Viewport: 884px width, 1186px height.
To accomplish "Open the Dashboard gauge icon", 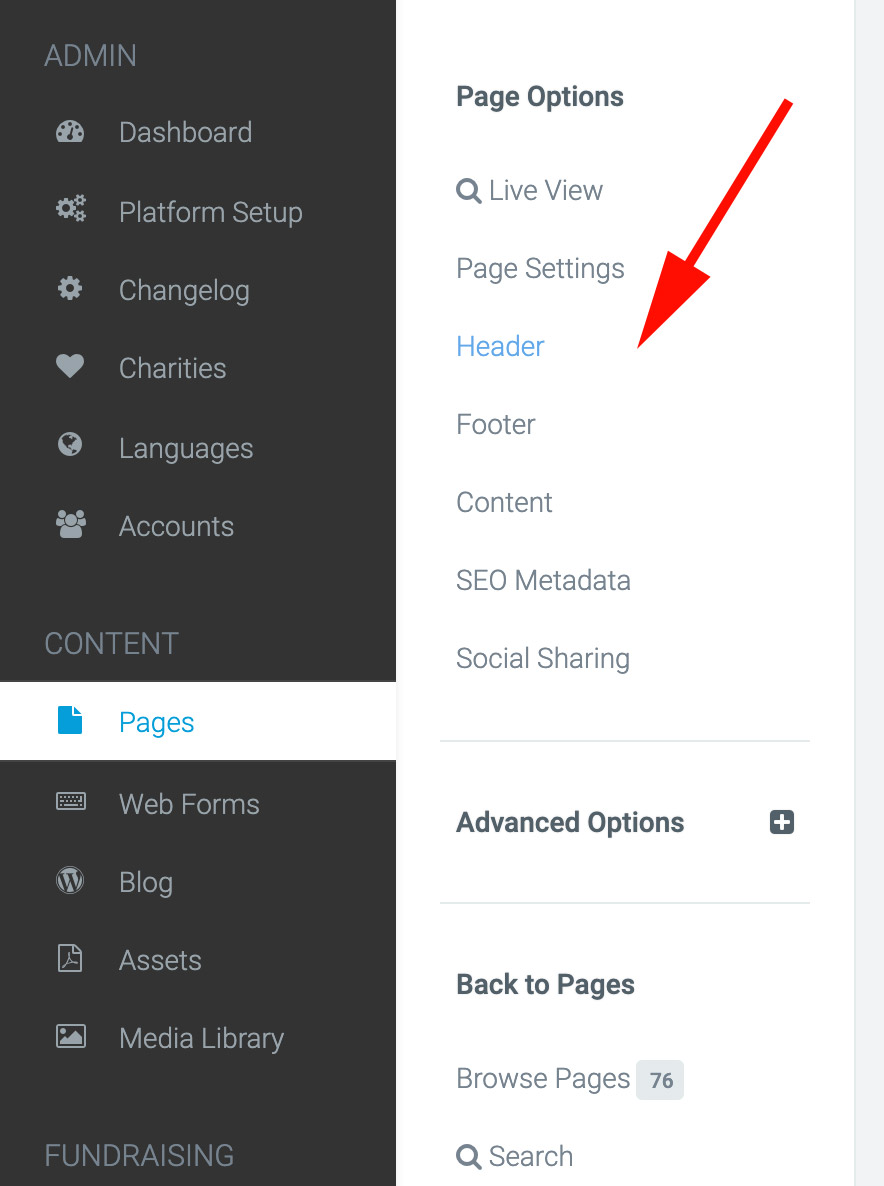I will pos(70,132).
